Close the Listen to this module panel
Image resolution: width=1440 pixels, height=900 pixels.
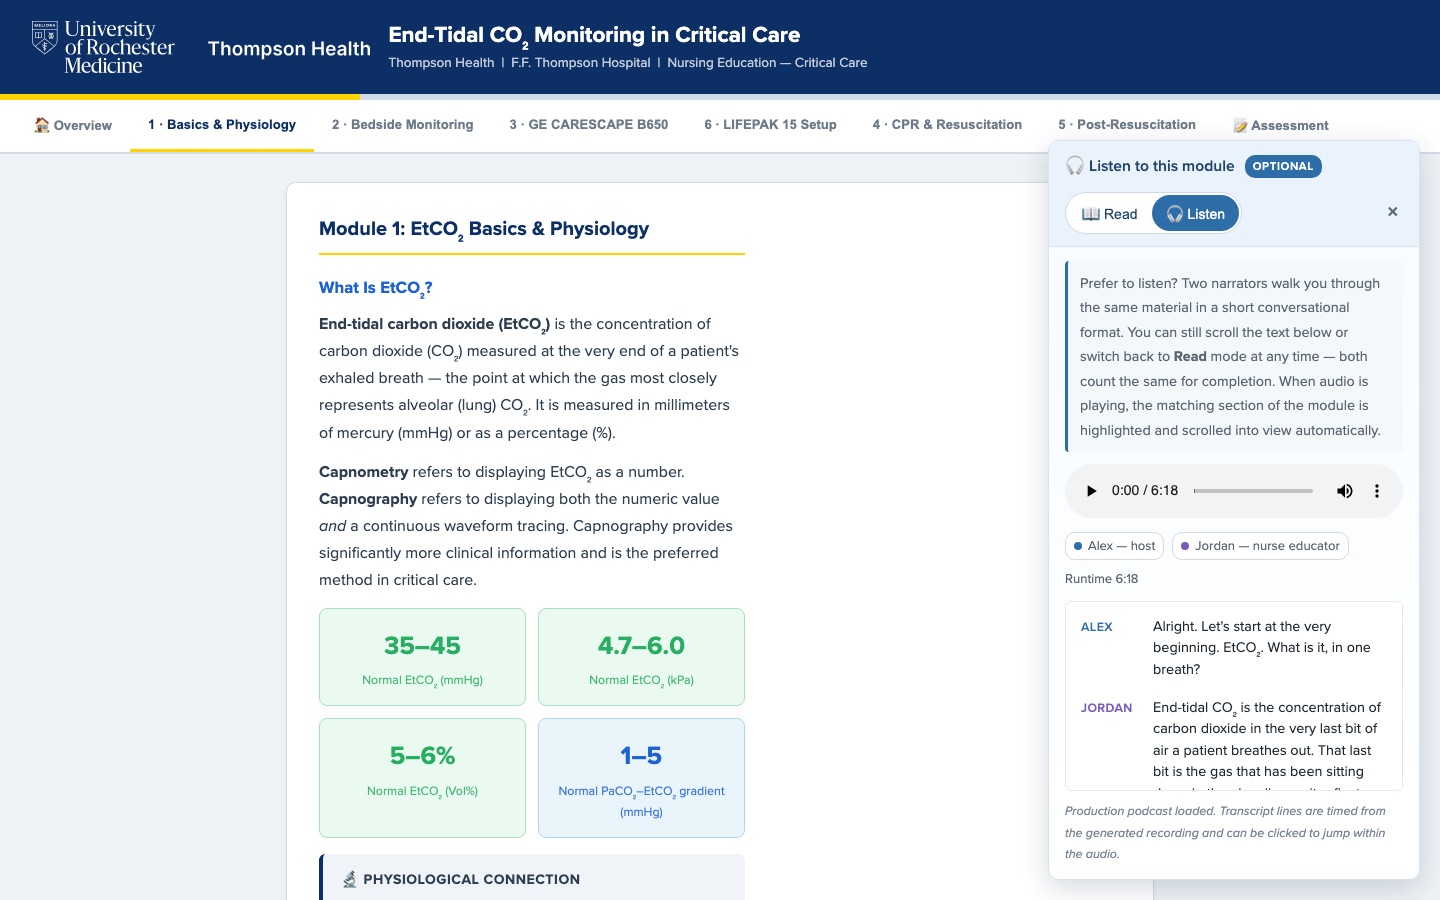tap(1392, 212)
